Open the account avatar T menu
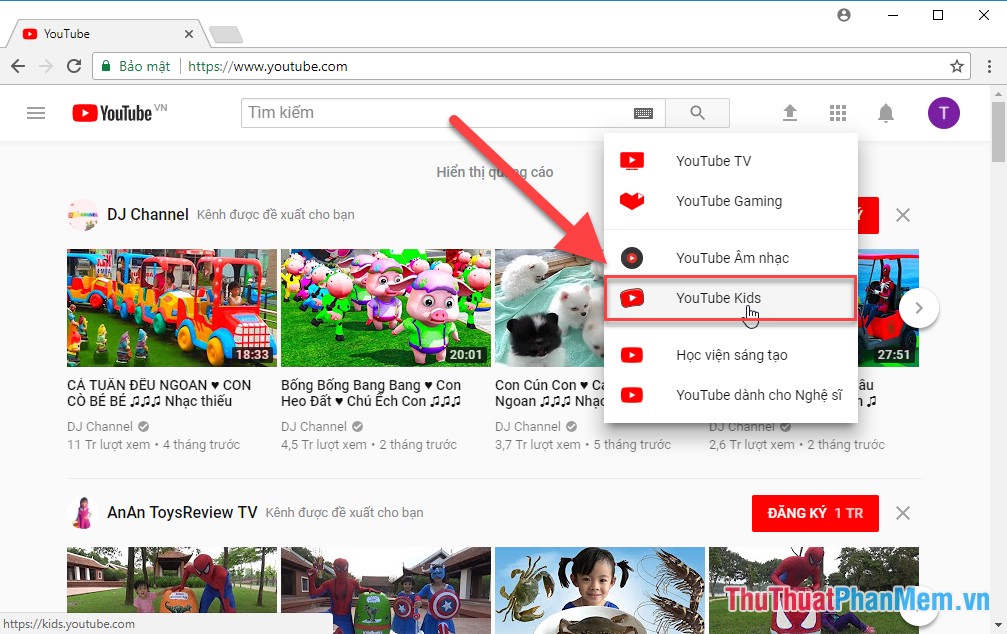This screenshot has height=634, width=1007. [943, 112]
